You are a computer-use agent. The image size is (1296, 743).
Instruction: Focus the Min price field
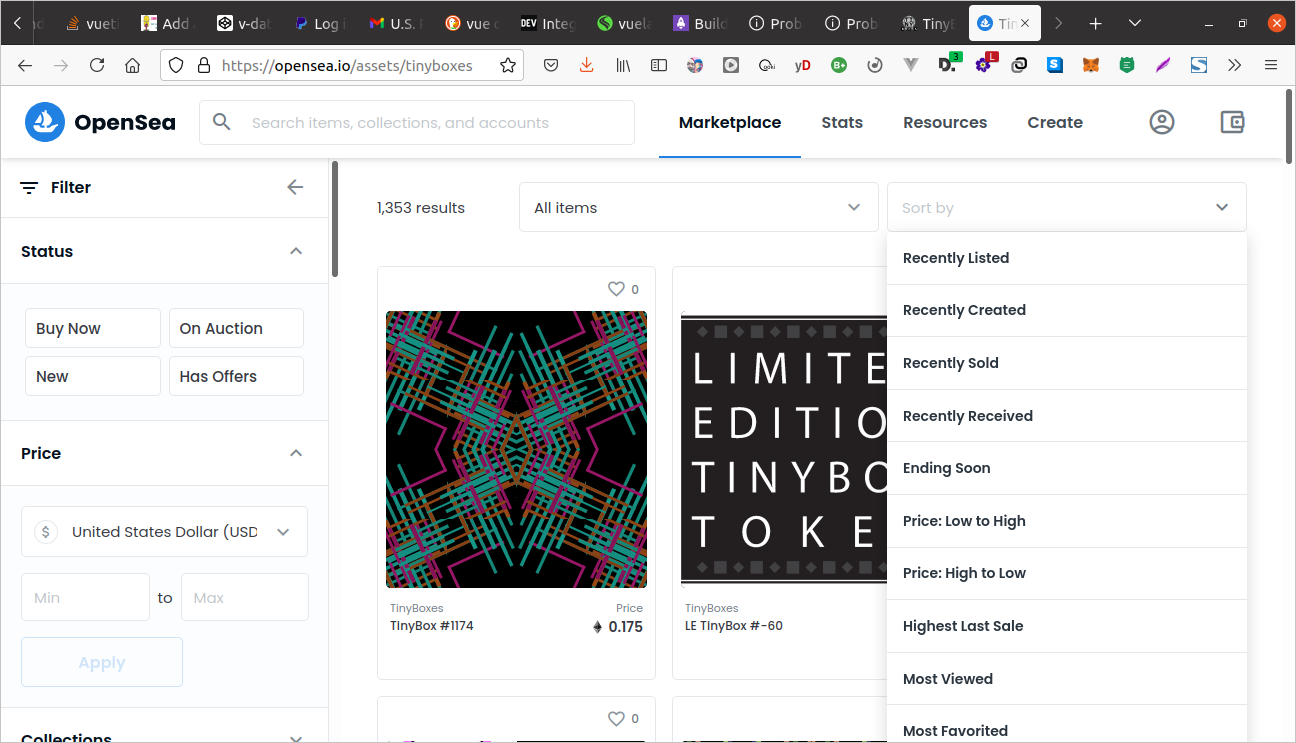click(85, 597)
